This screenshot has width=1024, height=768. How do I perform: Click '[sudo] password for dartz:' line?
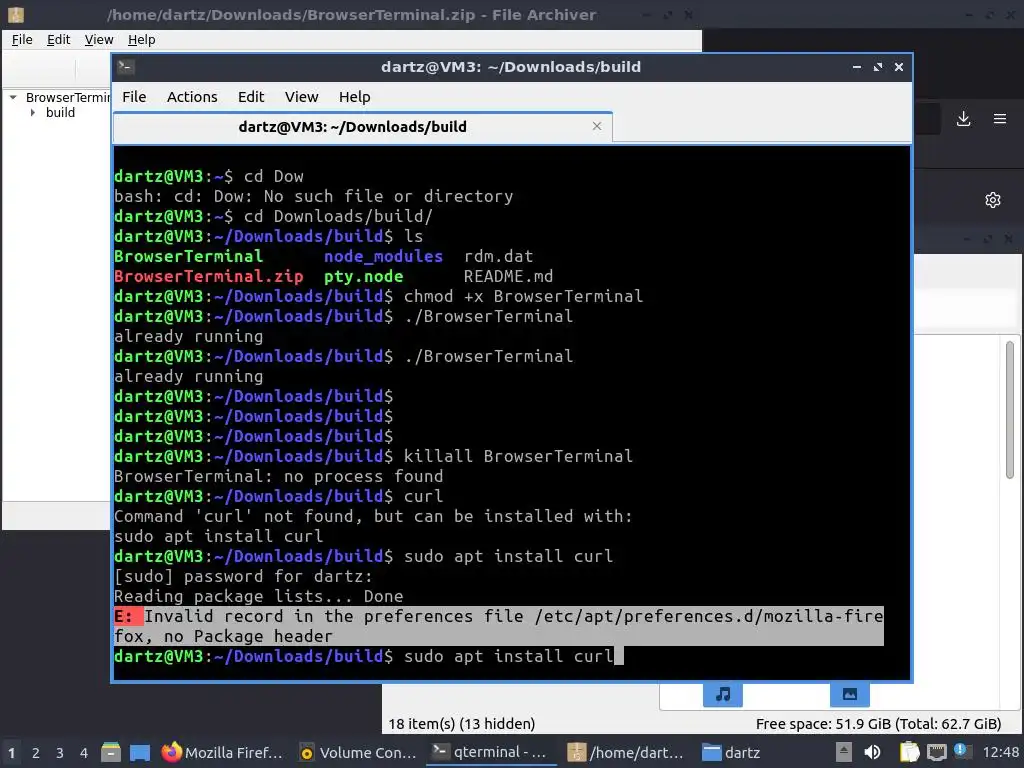(243, 576)
